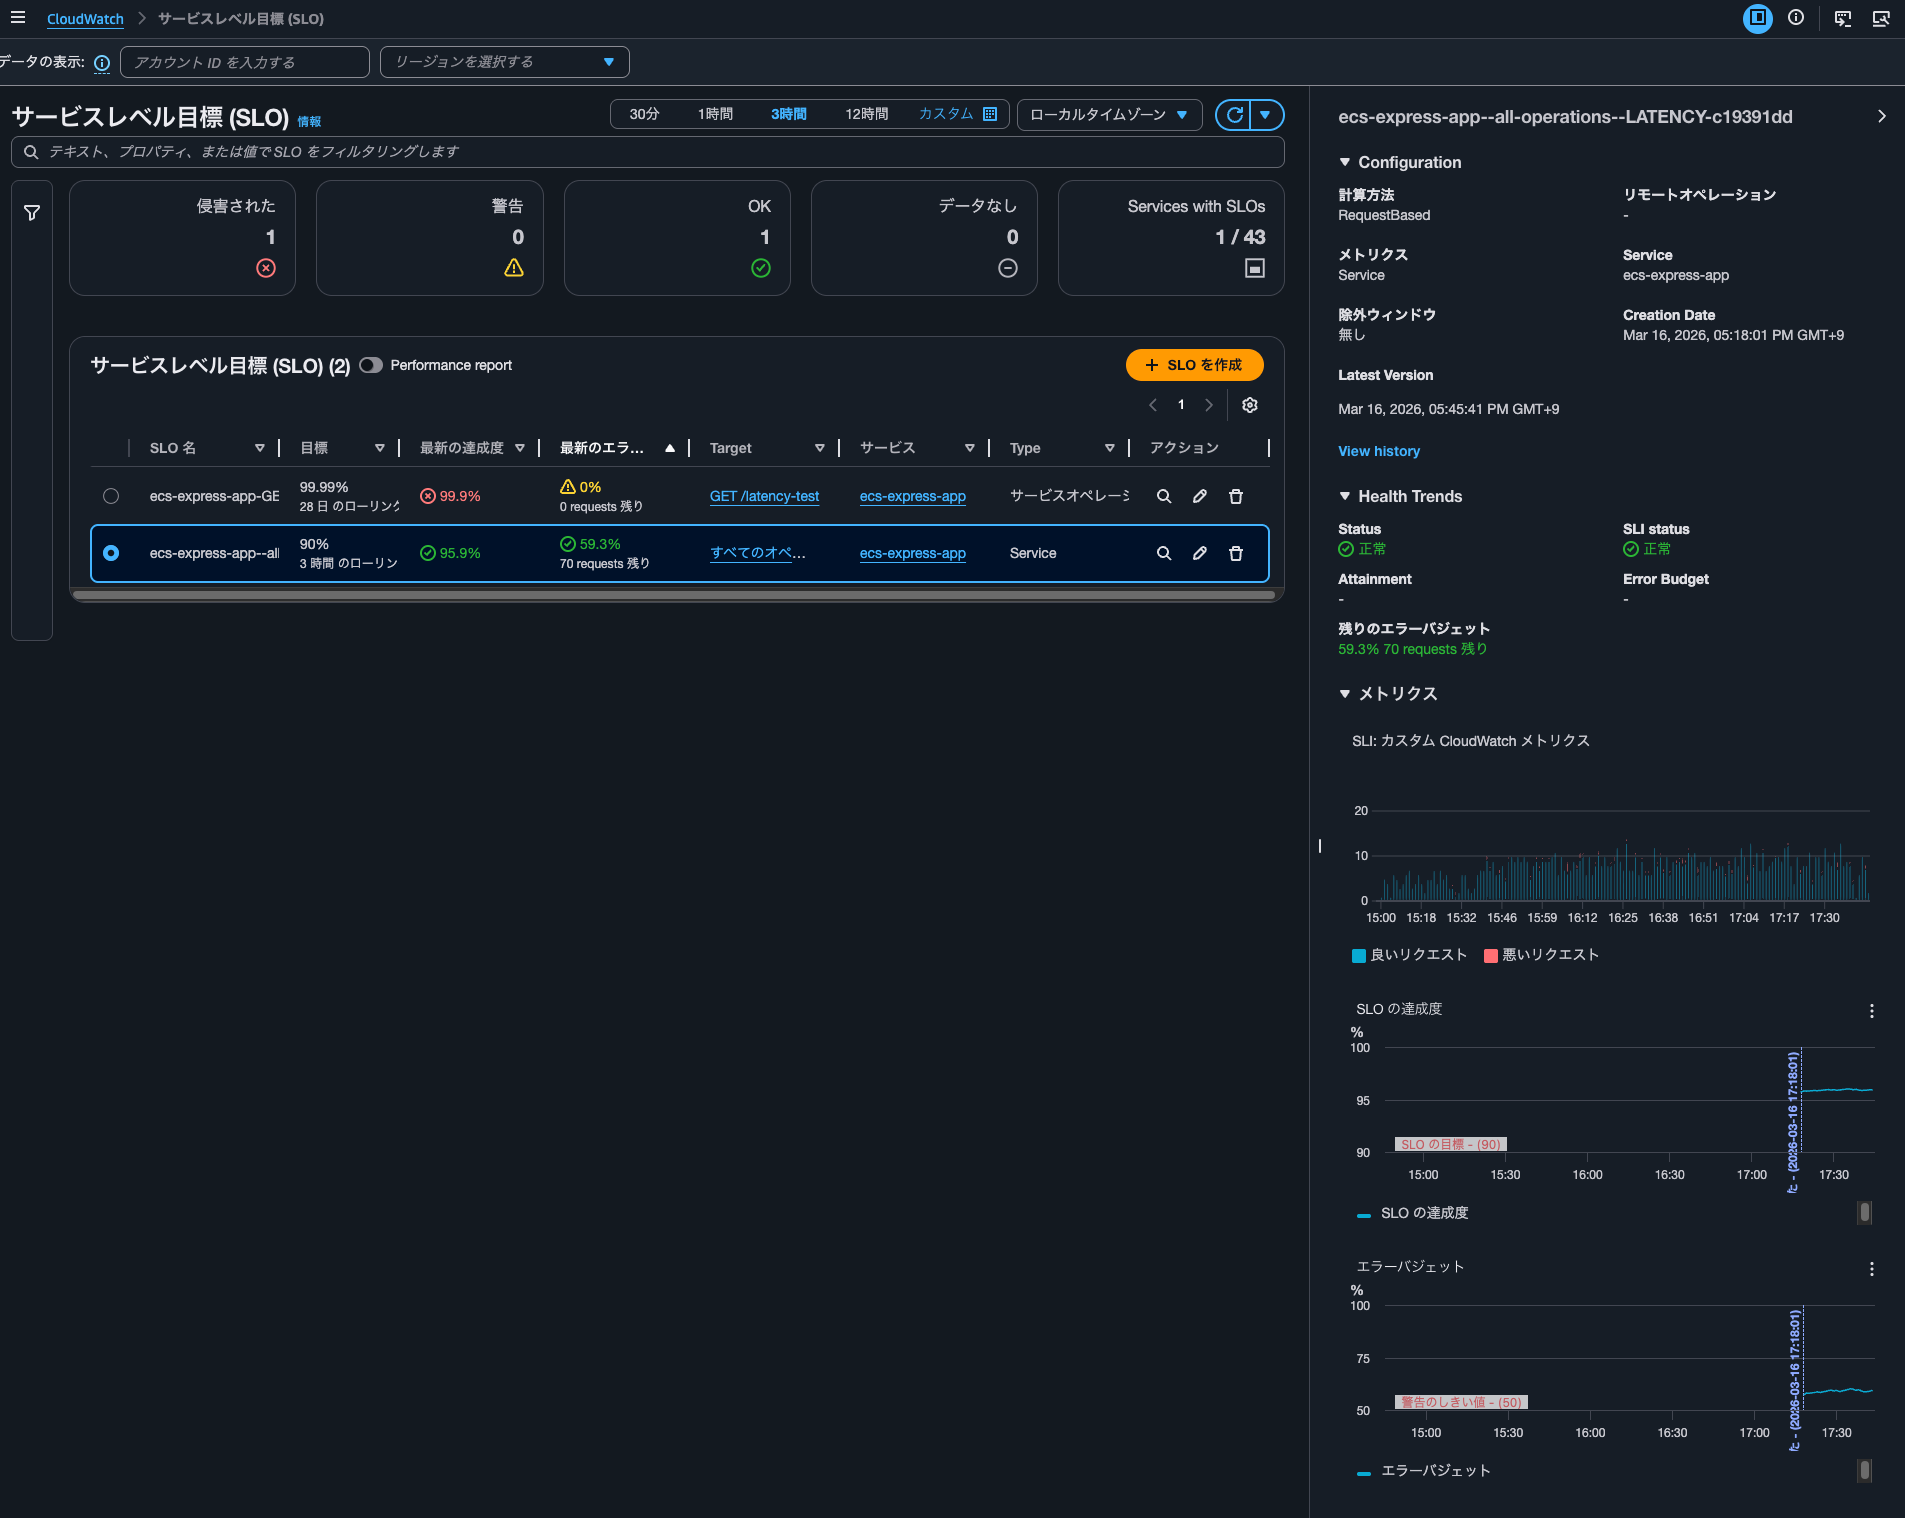Image resolution: width=1905 pixels, height=1518 pixels.
Task: Select the ecs-express-app-GET radio button
Action: (x=111, y=497)
